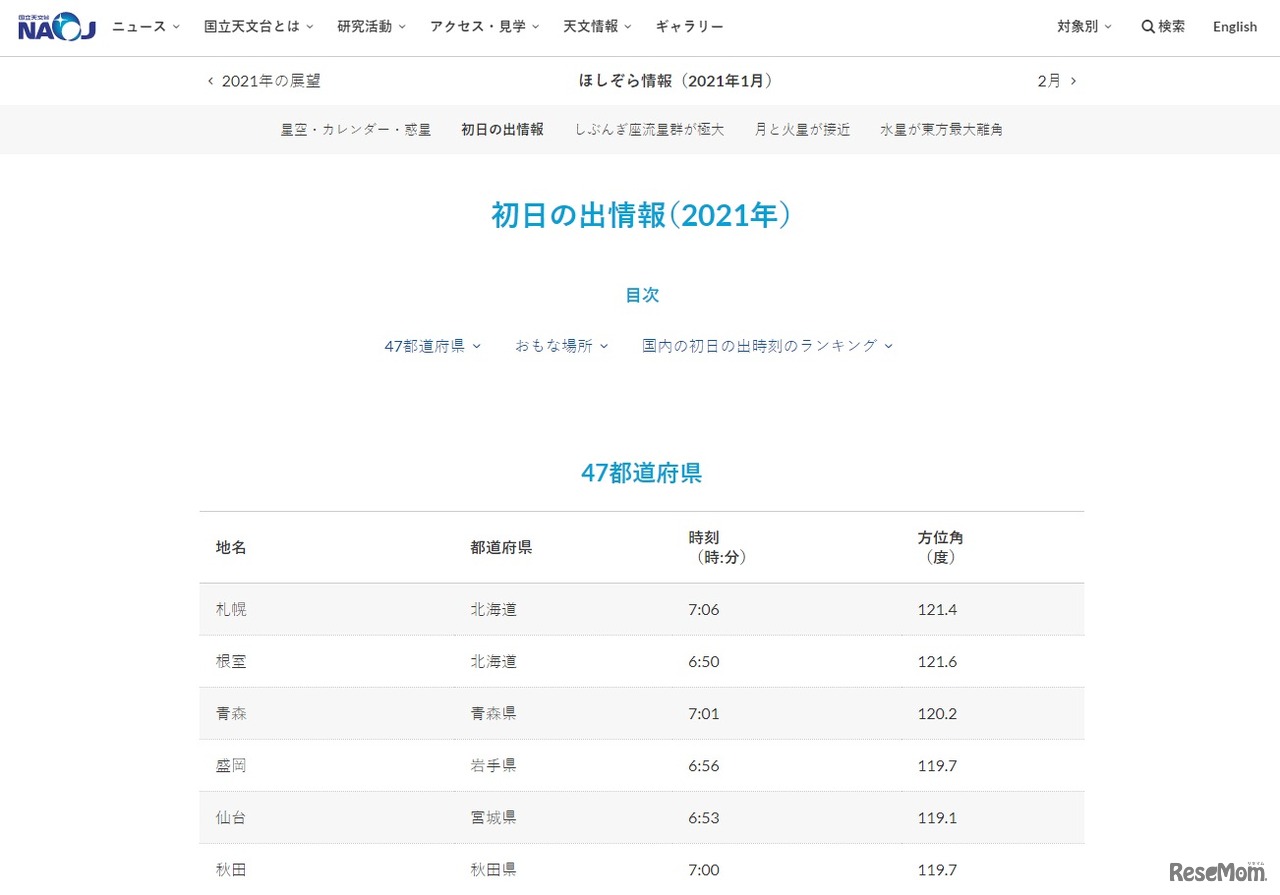This screenshot has height=895, width=1280.
Task: Click the 119.7 azimuth in the 盛岡 row
Action: click(x=938, y=766)
